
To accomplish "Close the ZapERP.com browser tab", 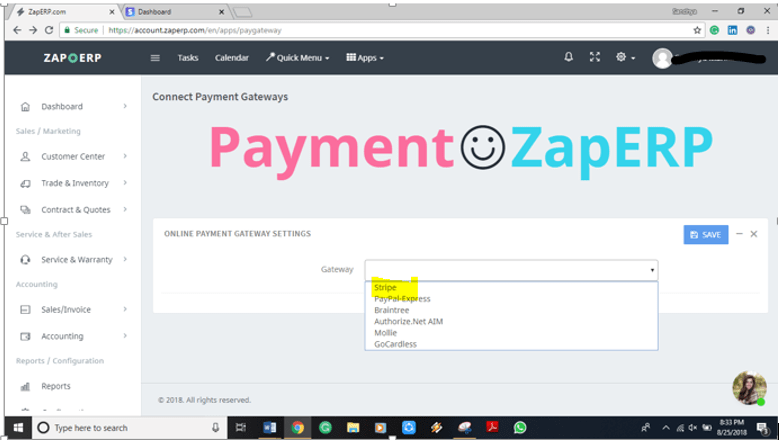I will click(111, 11).
